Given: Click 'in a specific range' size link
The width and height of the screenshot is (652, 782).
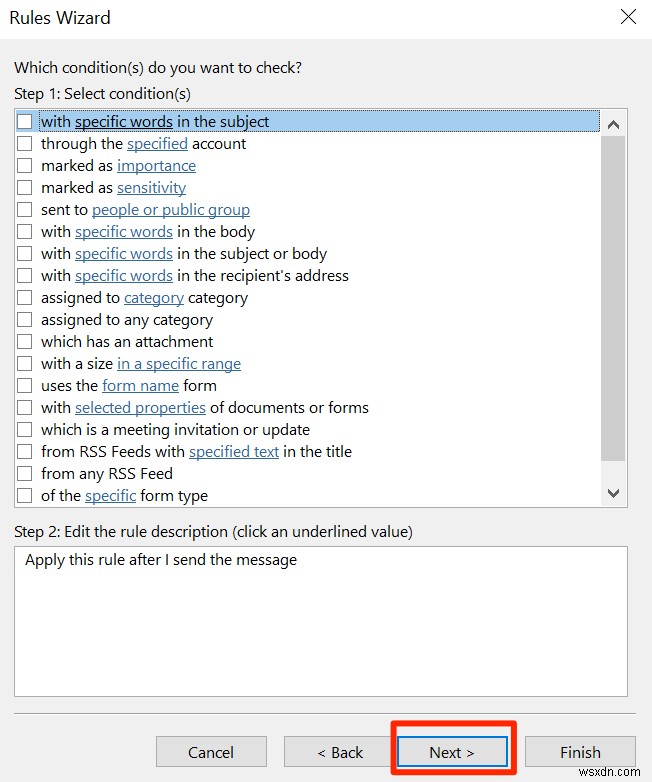Looking at the screenshot, I should click(179, 364).
